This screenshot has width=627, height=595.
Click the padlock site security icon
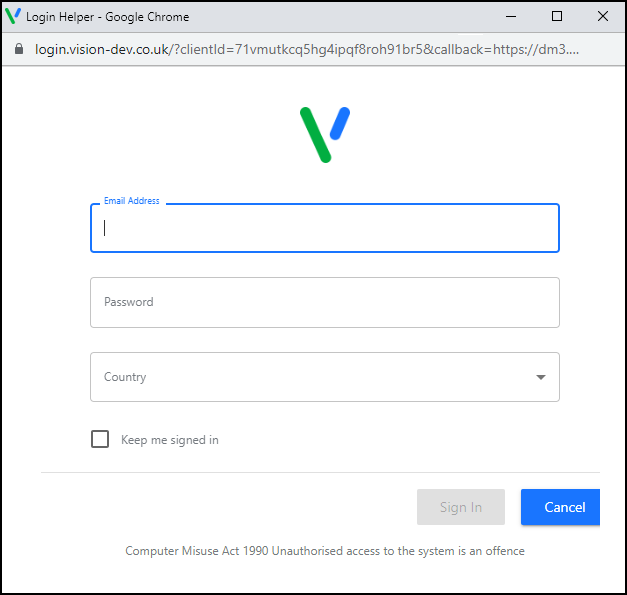pos(18,49)
